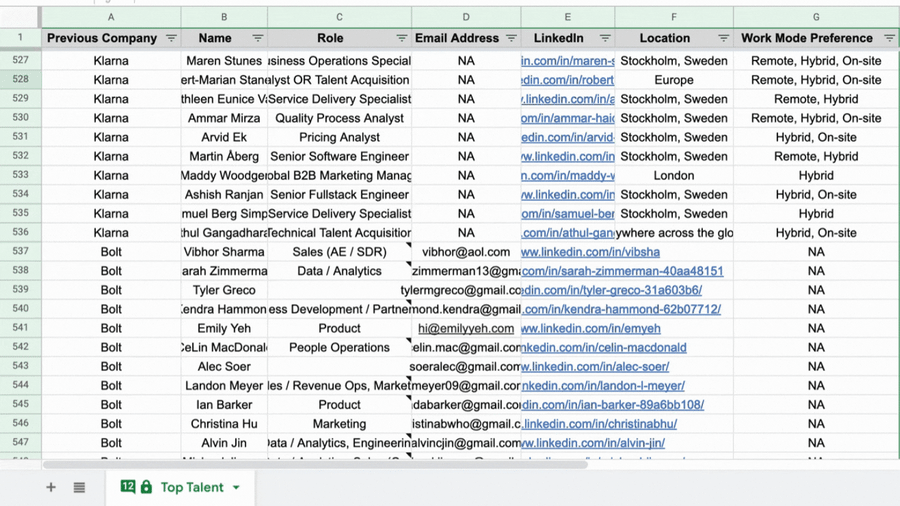The height and width of the screenshot is (506, 900).
Task: Click the horizontal scrollbar thumb
Action: click(315, 464)
